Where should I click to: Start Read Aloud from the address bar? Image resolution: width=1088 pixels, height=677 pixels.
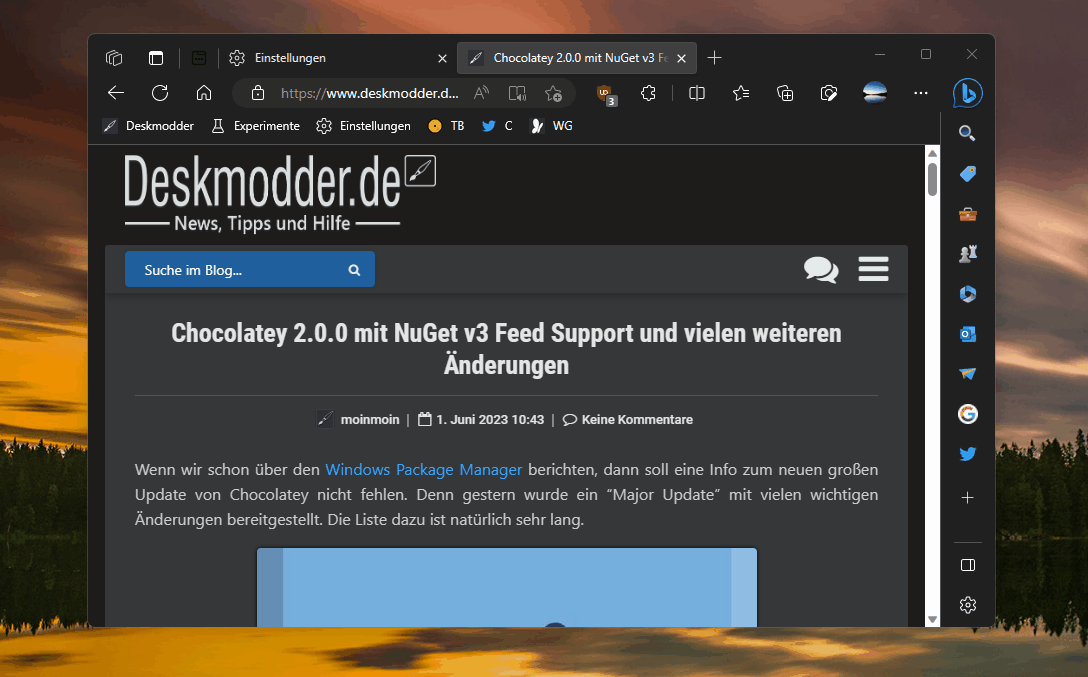click(481, 93)
